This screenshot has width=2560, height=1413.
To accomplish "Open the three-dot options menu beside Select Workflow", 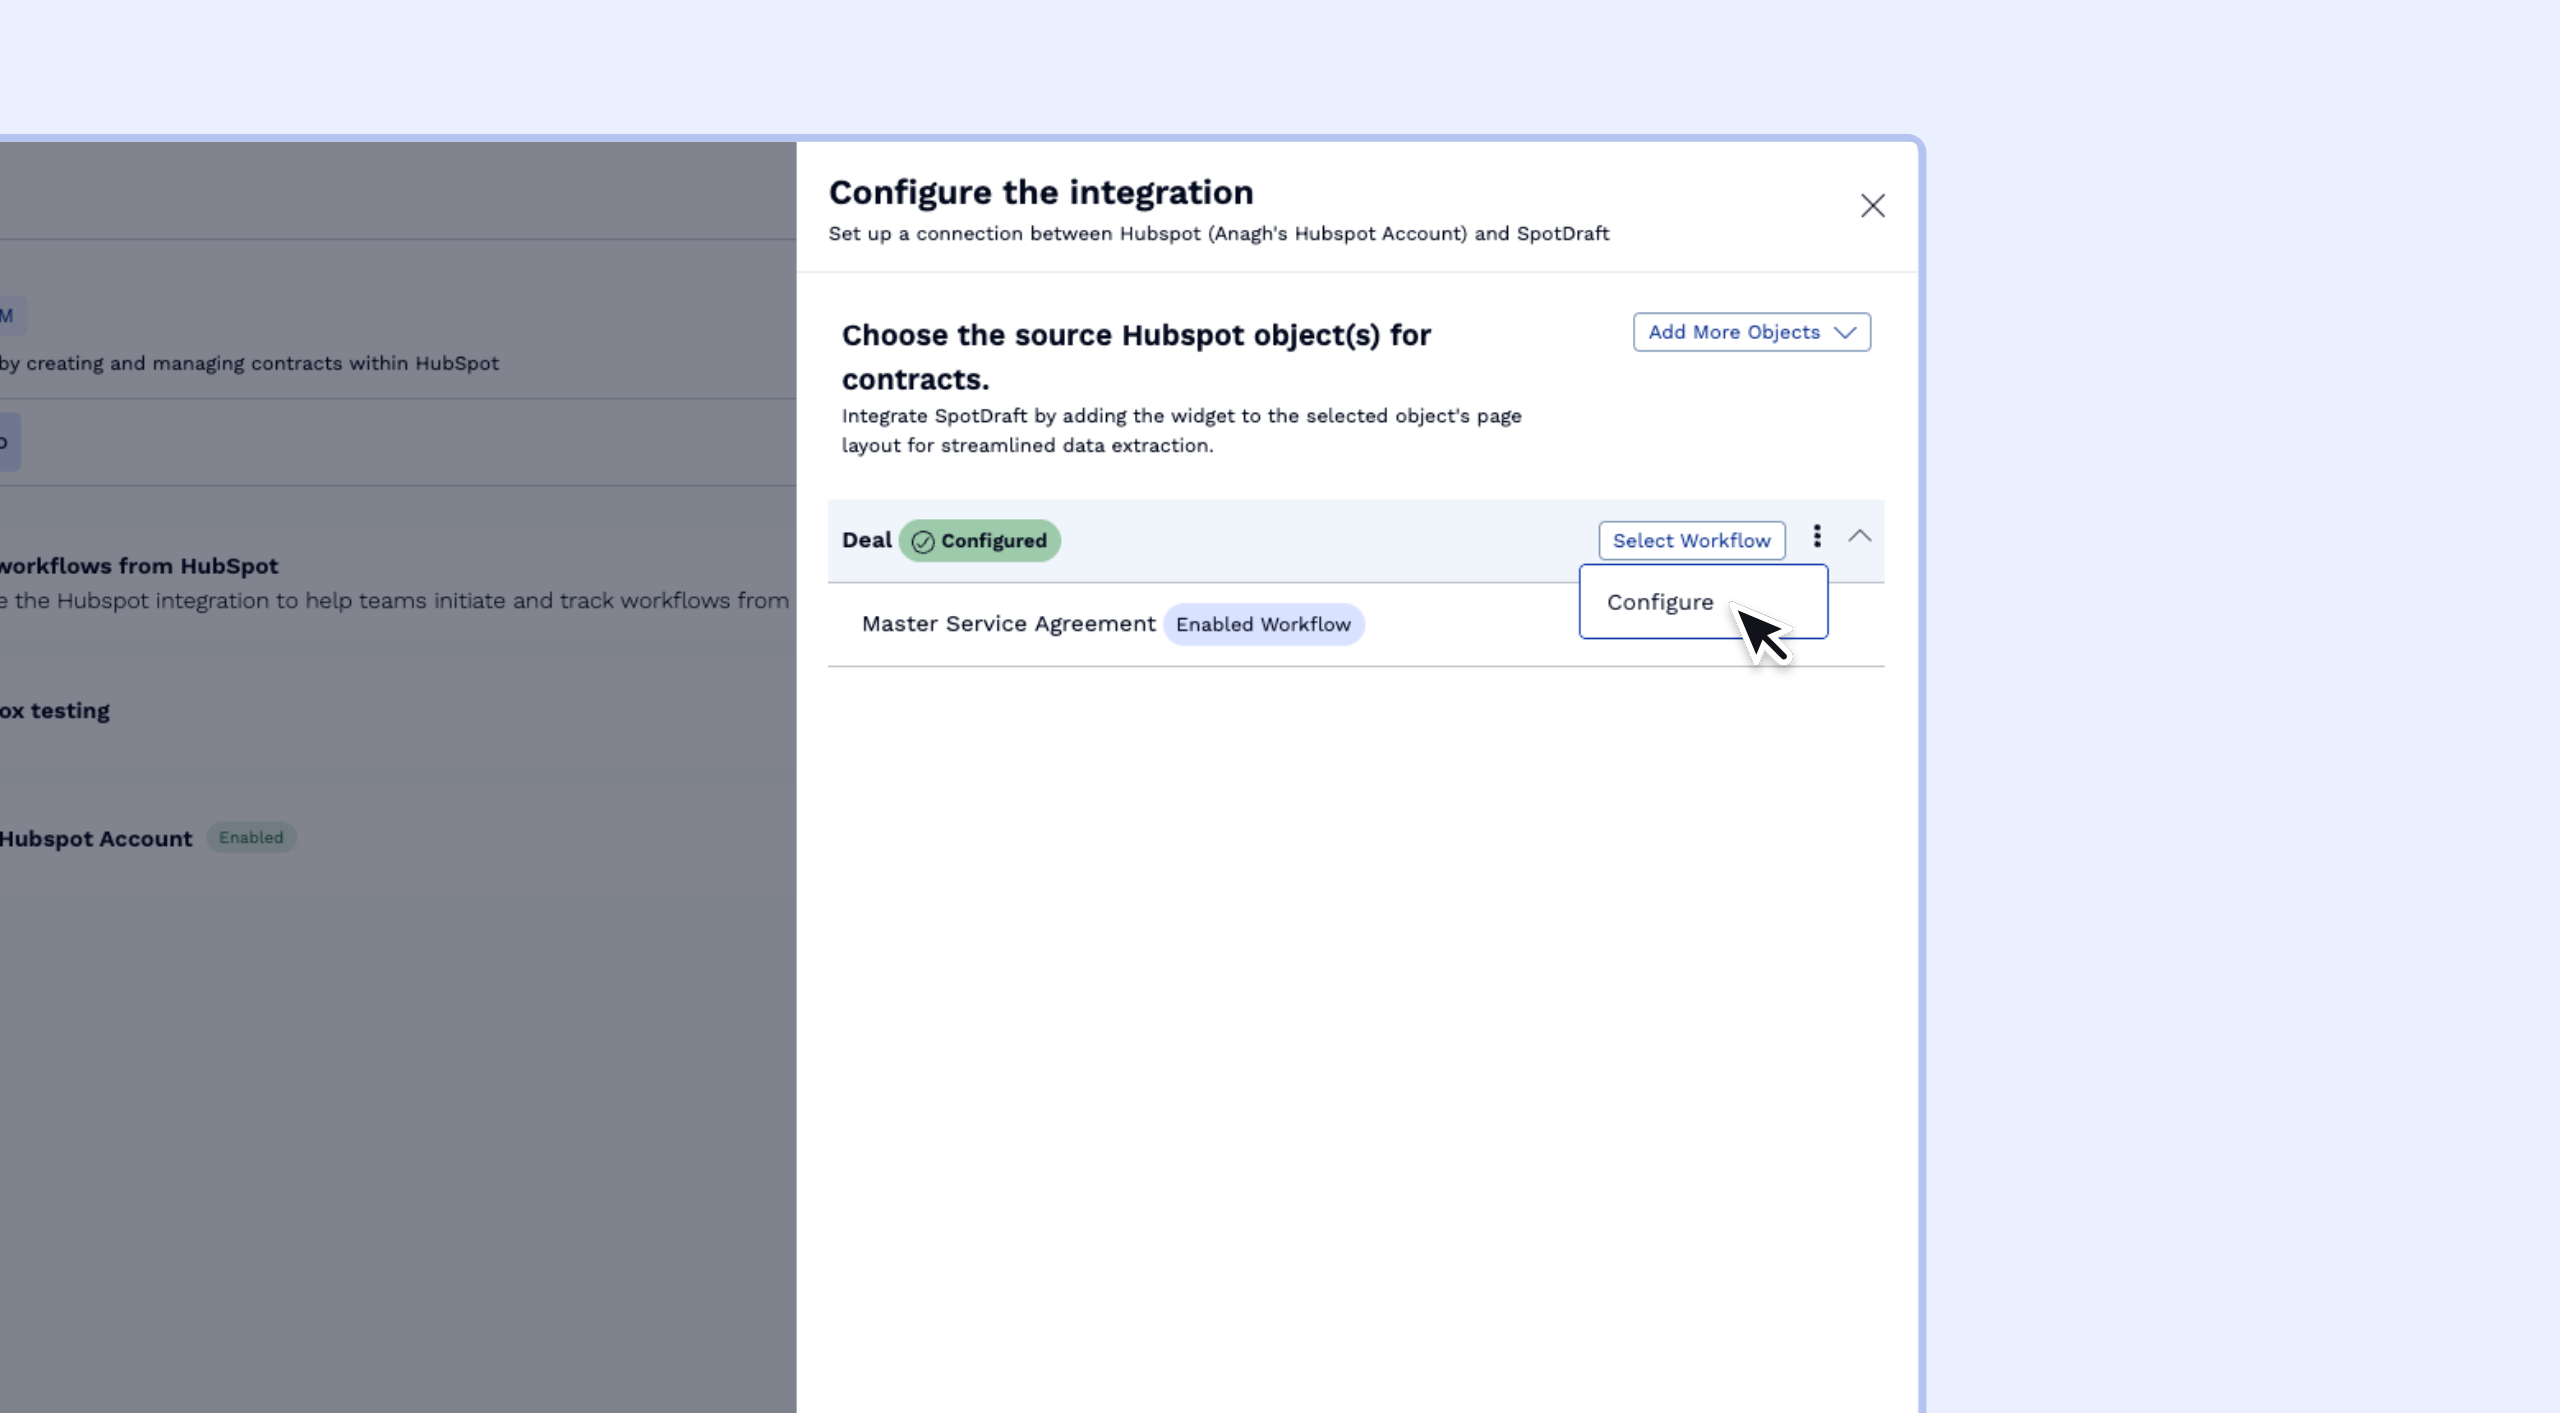I will pyautogui.click(x=1817, y=536).
